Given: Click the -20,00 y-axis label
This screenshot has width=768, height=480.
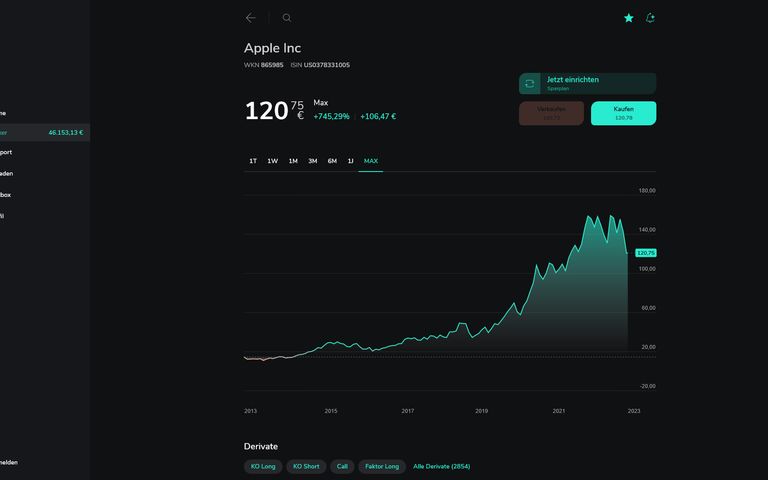Looking at the screenshot, I should point(648,386).
